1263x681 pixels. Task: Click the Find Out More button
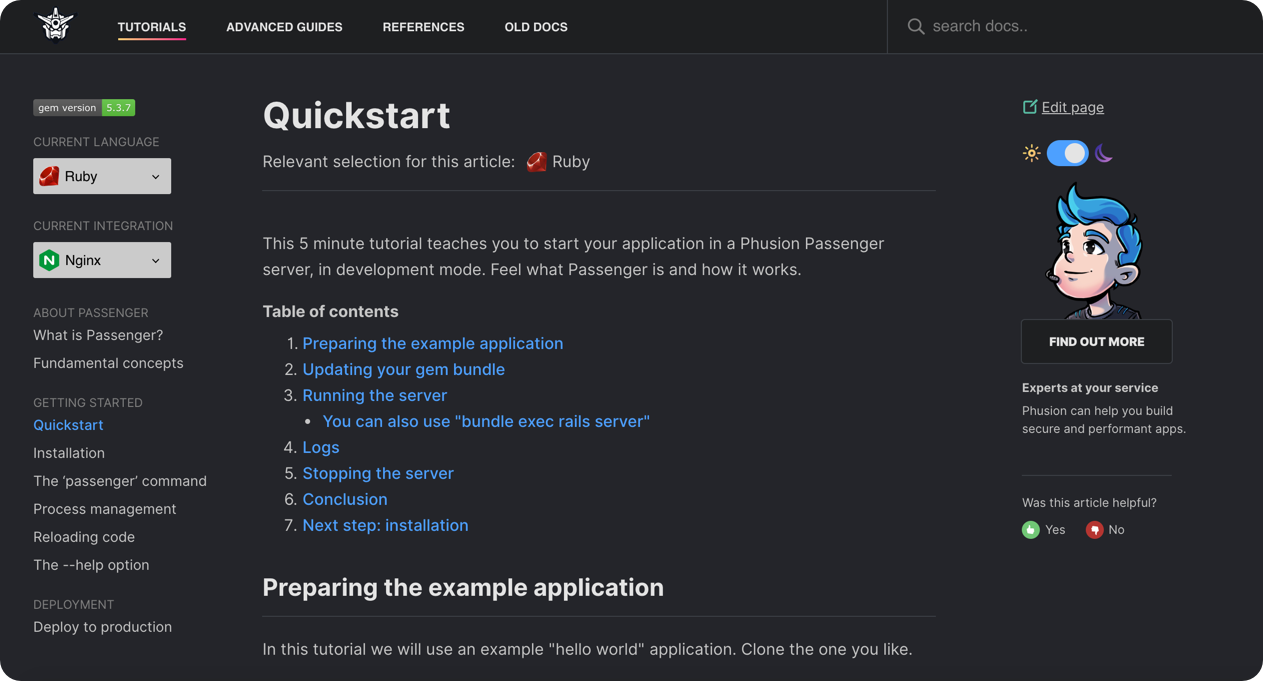(1096, 342)
